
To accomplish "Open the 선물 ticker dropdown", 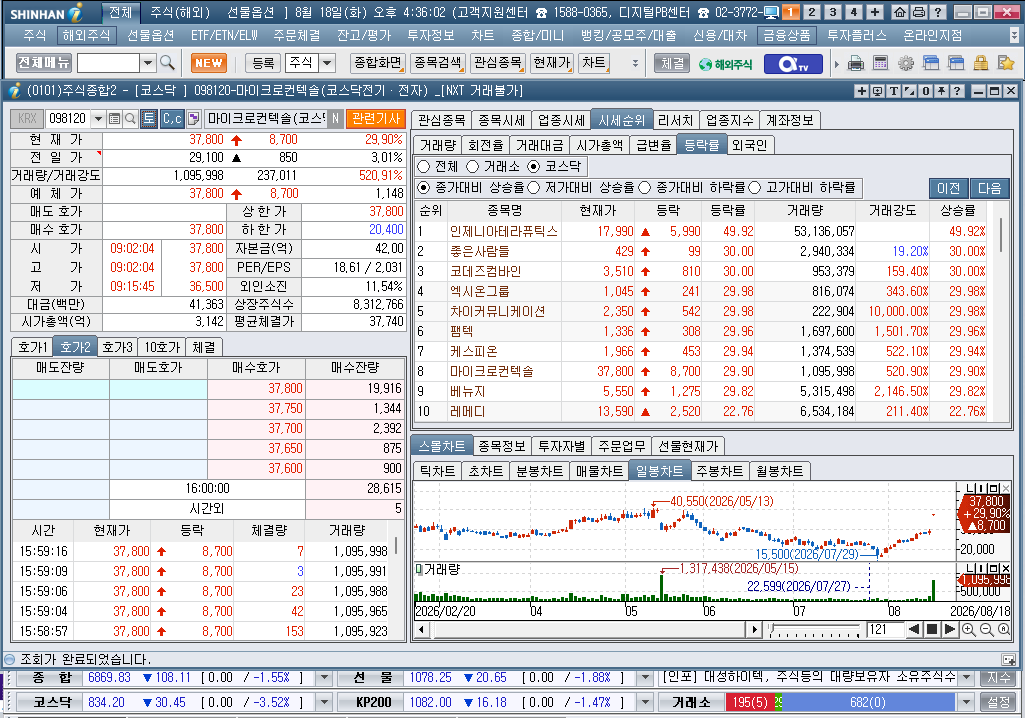I will click(645, 677).
